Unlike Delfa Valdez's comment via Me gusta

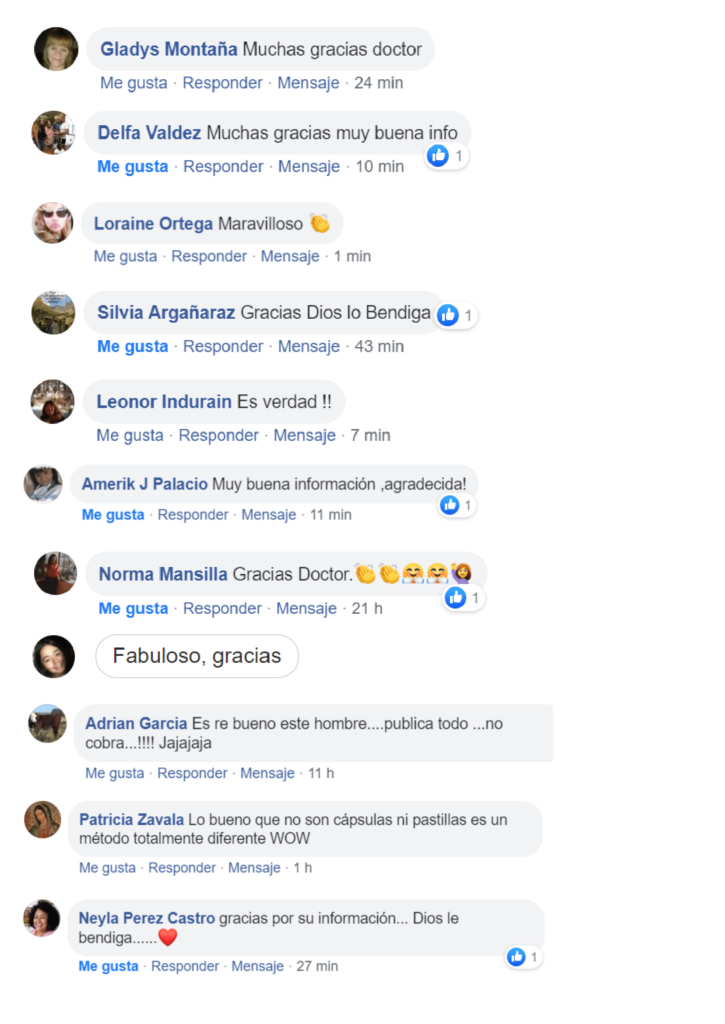click(133, 167)
